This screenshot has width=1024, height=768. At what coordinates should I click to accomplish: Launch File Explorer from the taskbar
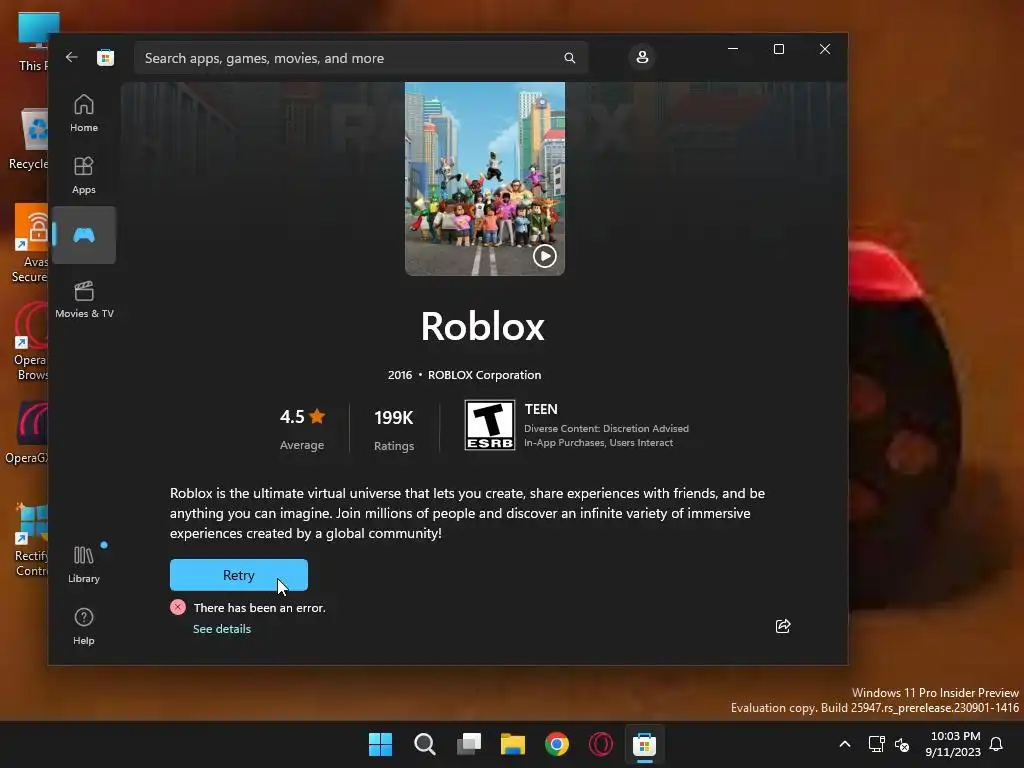[513, 744]
